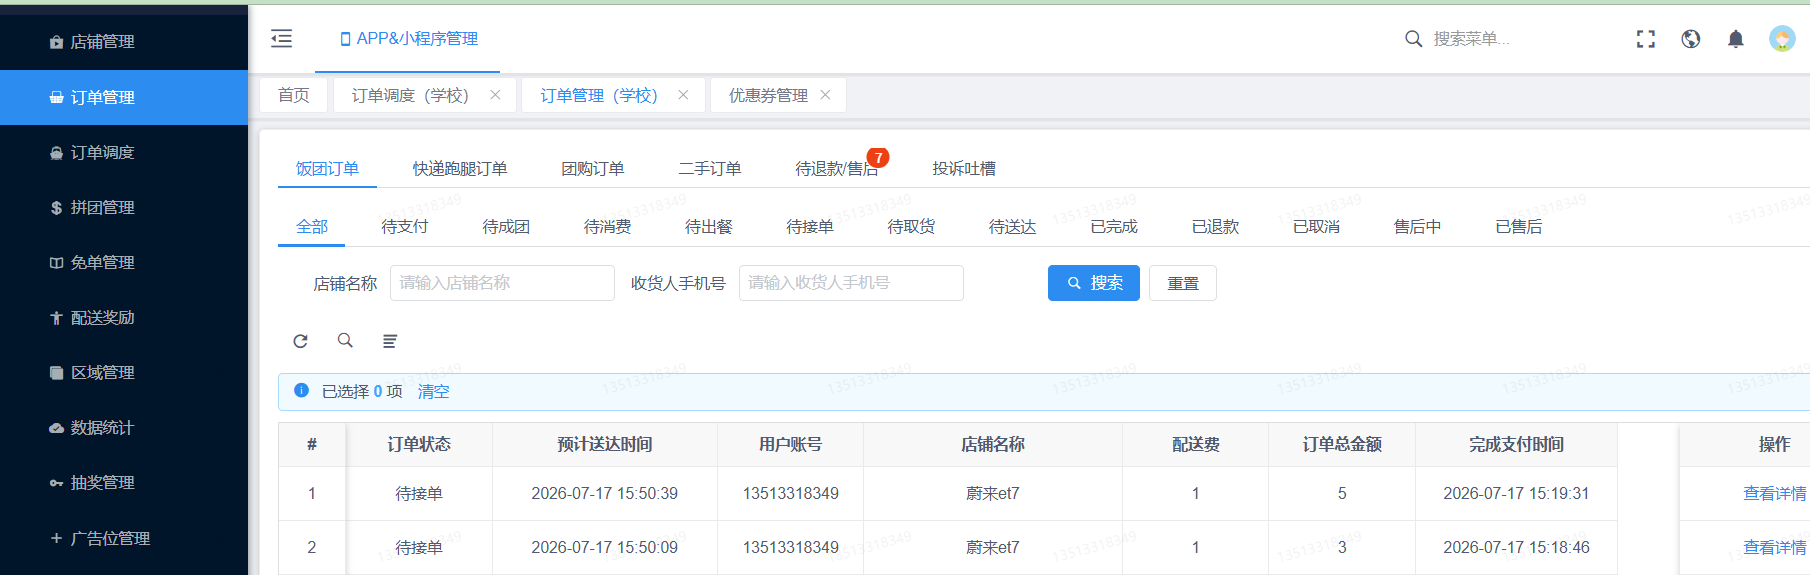Switch to the 待退款/售后 tab
The height and width of the screenshot is (575, 1810).
[837, 169]
